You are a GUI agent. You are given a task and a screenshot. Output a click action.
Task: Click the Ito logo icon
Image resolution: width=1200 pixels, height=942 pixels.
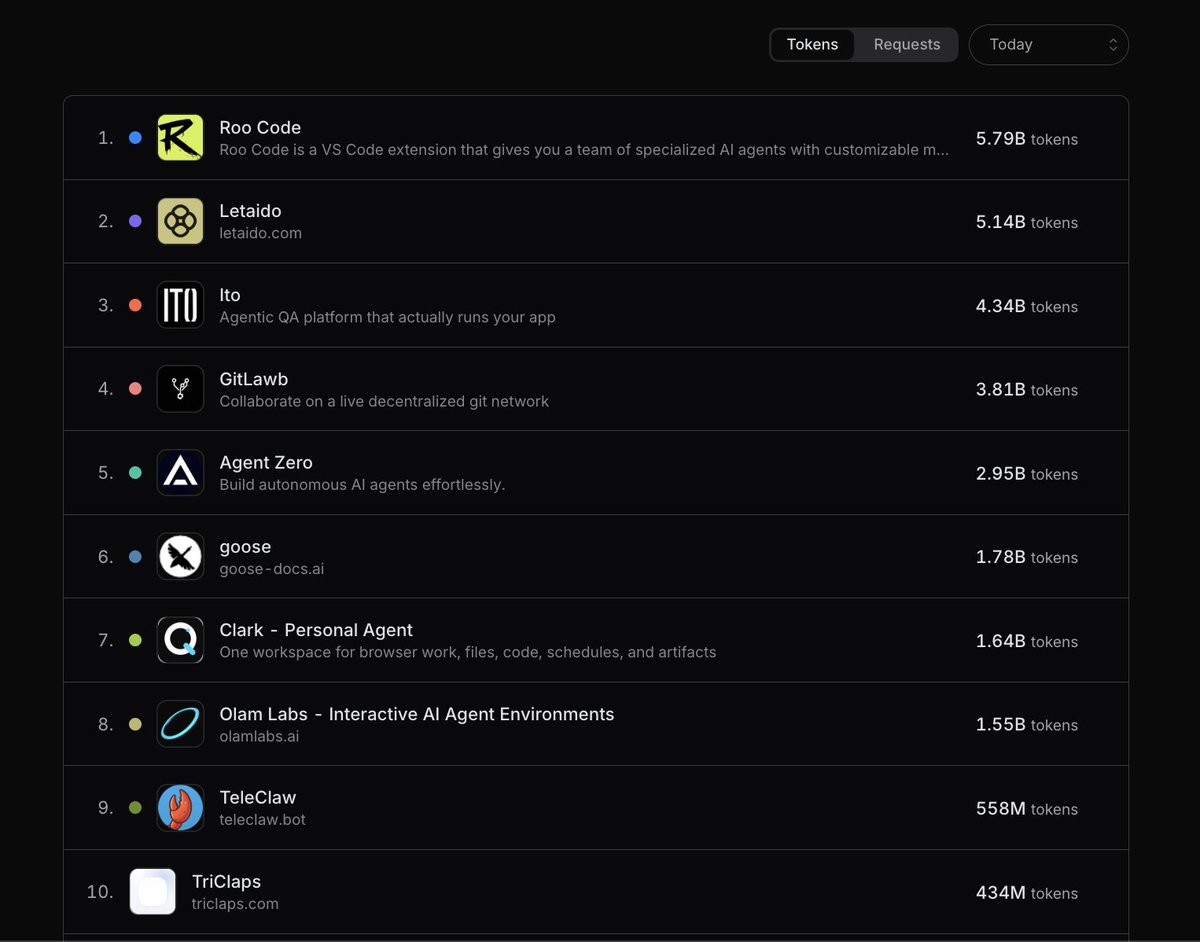(x=180, y=305)
